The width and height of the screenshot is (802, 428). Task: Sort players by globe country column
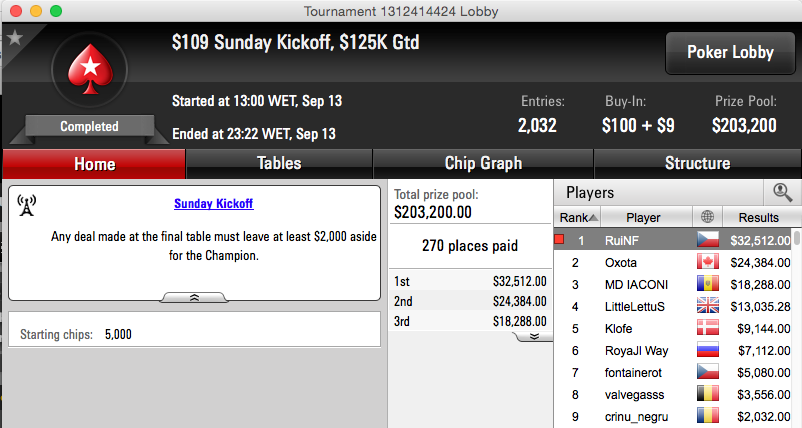pos(707,217)
